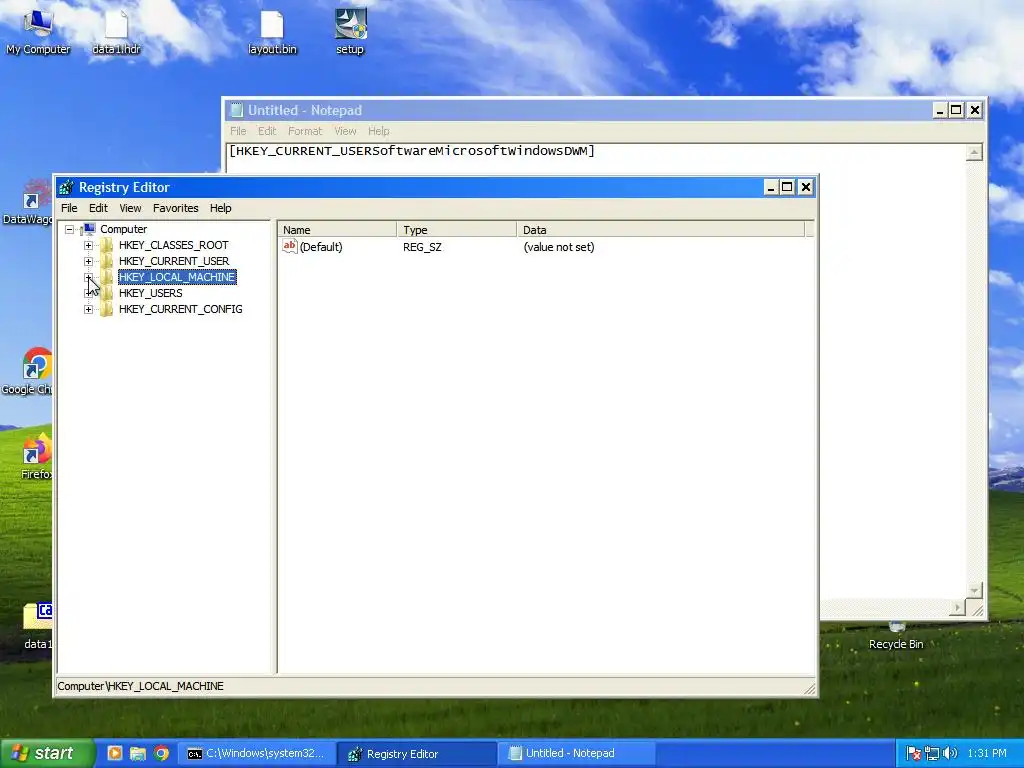Click Notepad horizontal scroll right arrow

tap(957, 608)
